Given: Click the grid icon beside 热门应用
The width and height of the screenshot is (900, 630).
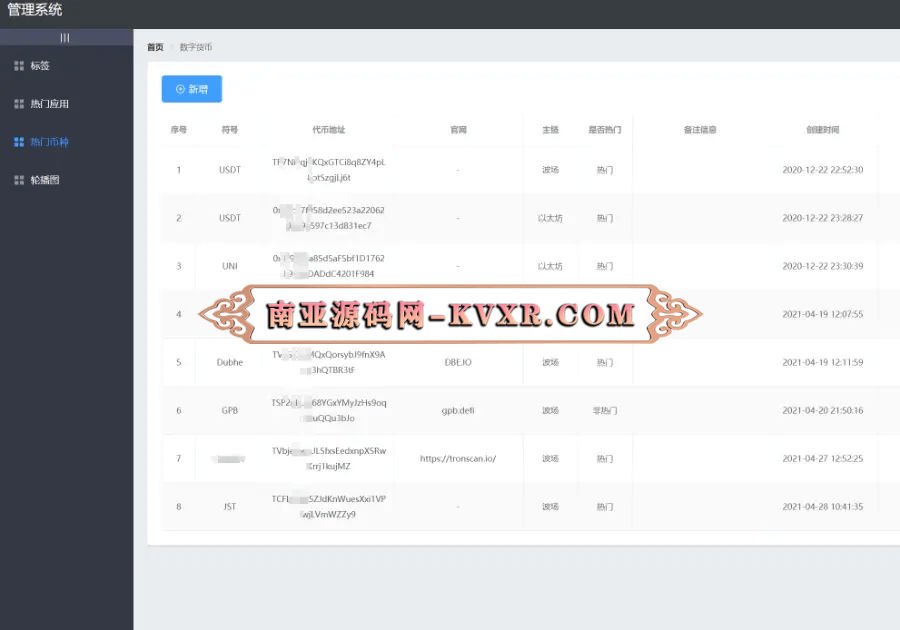Looking at the screenshot, I should (x=19, y=104).
